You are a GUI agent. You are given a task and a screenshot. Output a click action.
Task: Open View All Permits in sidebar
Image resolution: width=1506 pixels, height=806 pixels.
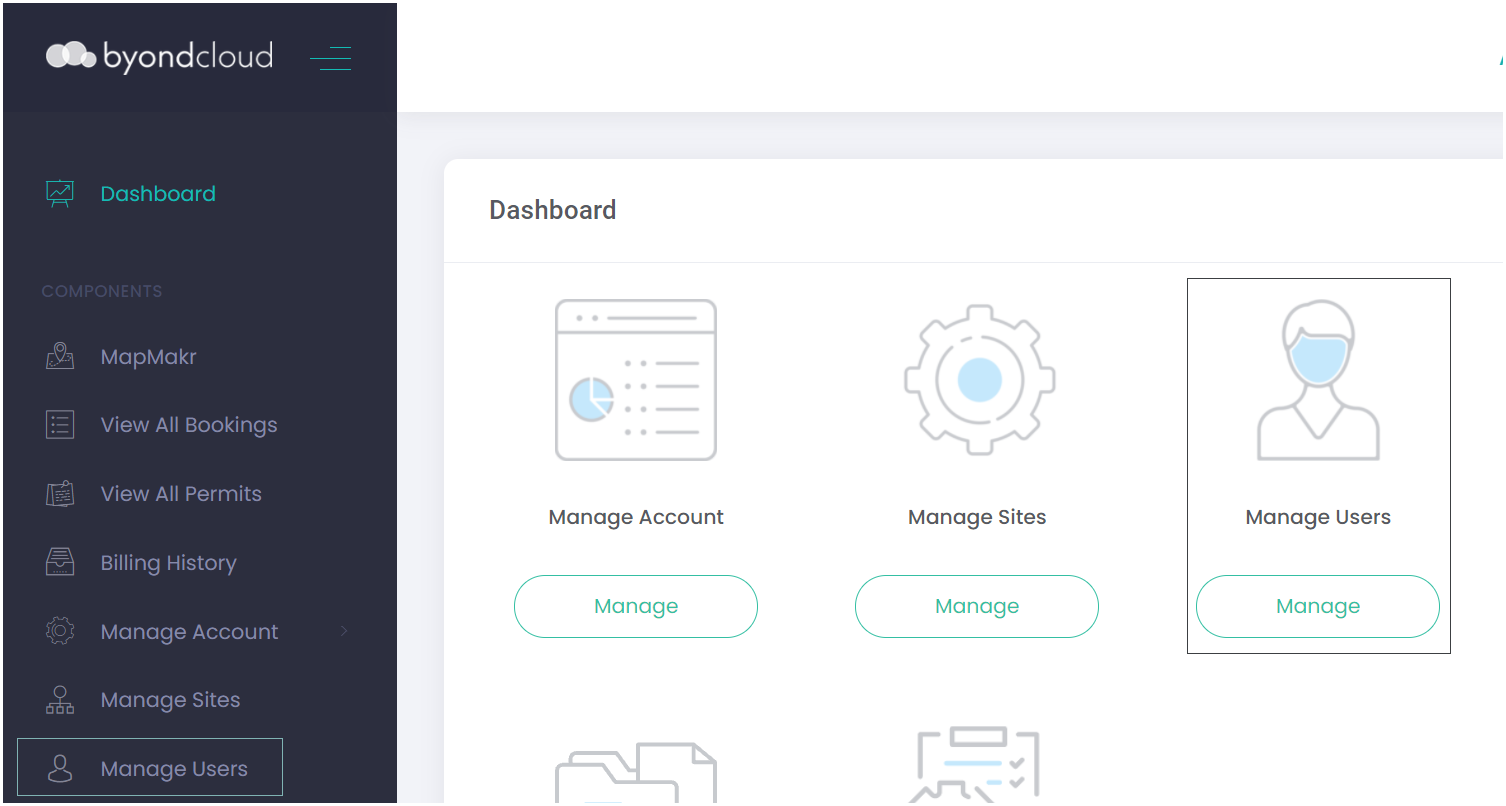[181, 494]
